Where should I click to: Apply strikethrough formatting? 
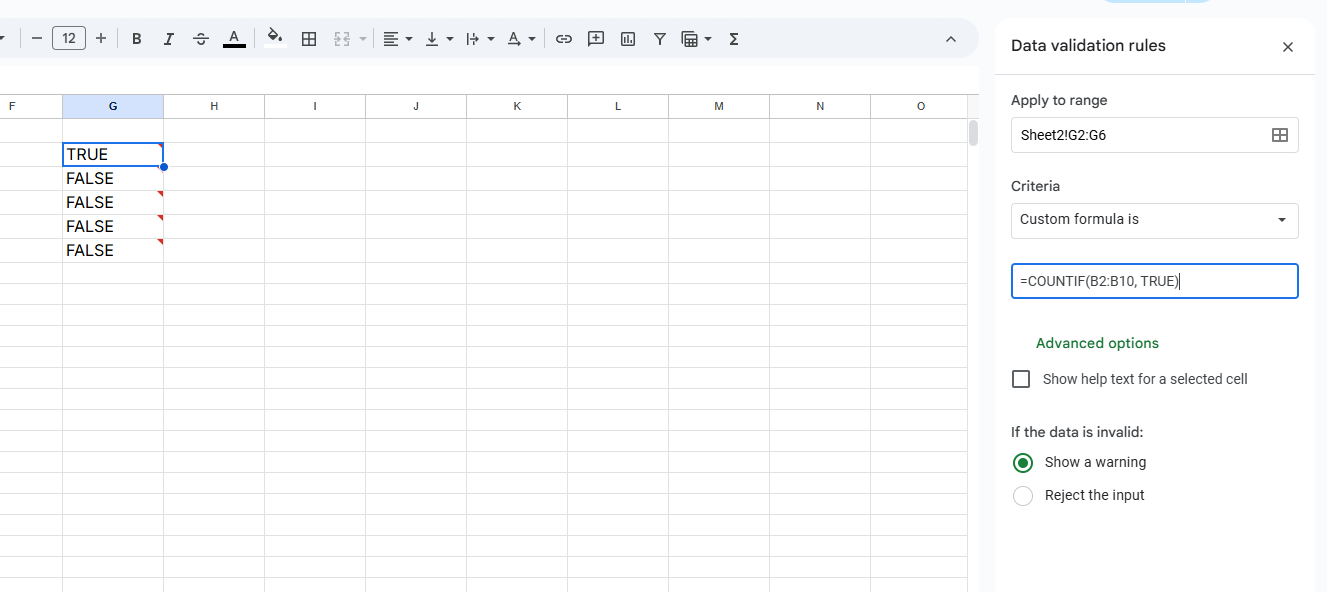click(201, 39)
